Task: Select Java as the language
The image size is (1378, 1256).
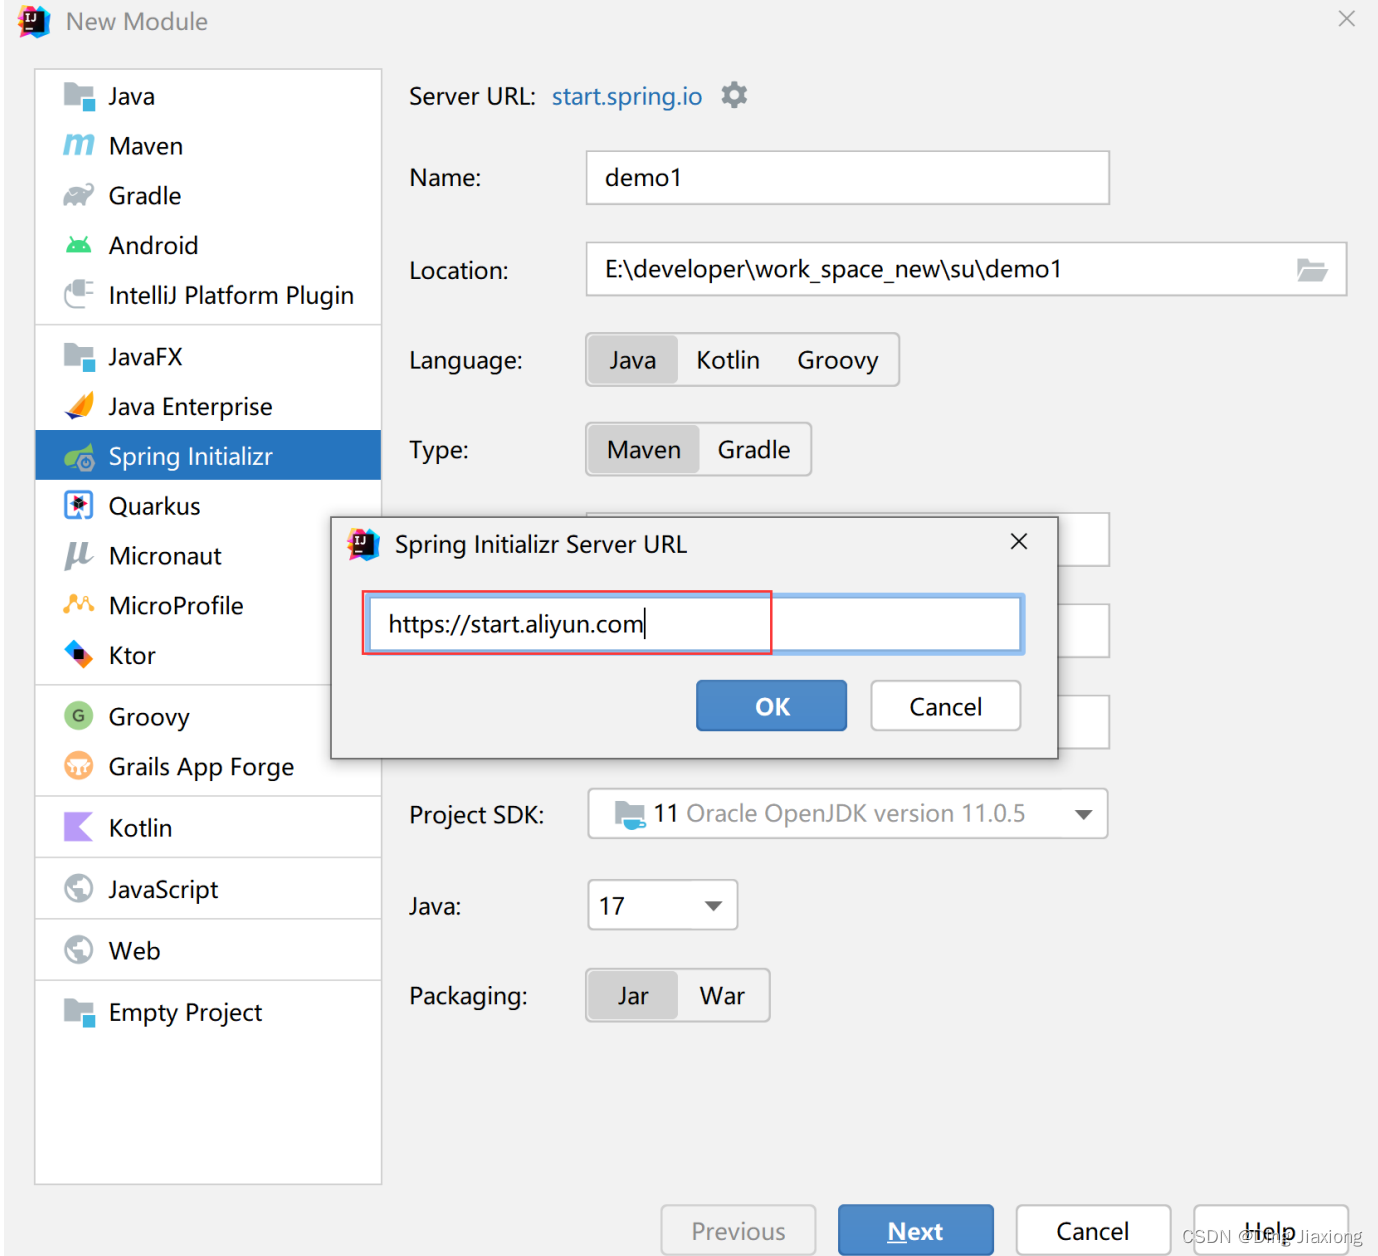Action: tap(633, 360)
